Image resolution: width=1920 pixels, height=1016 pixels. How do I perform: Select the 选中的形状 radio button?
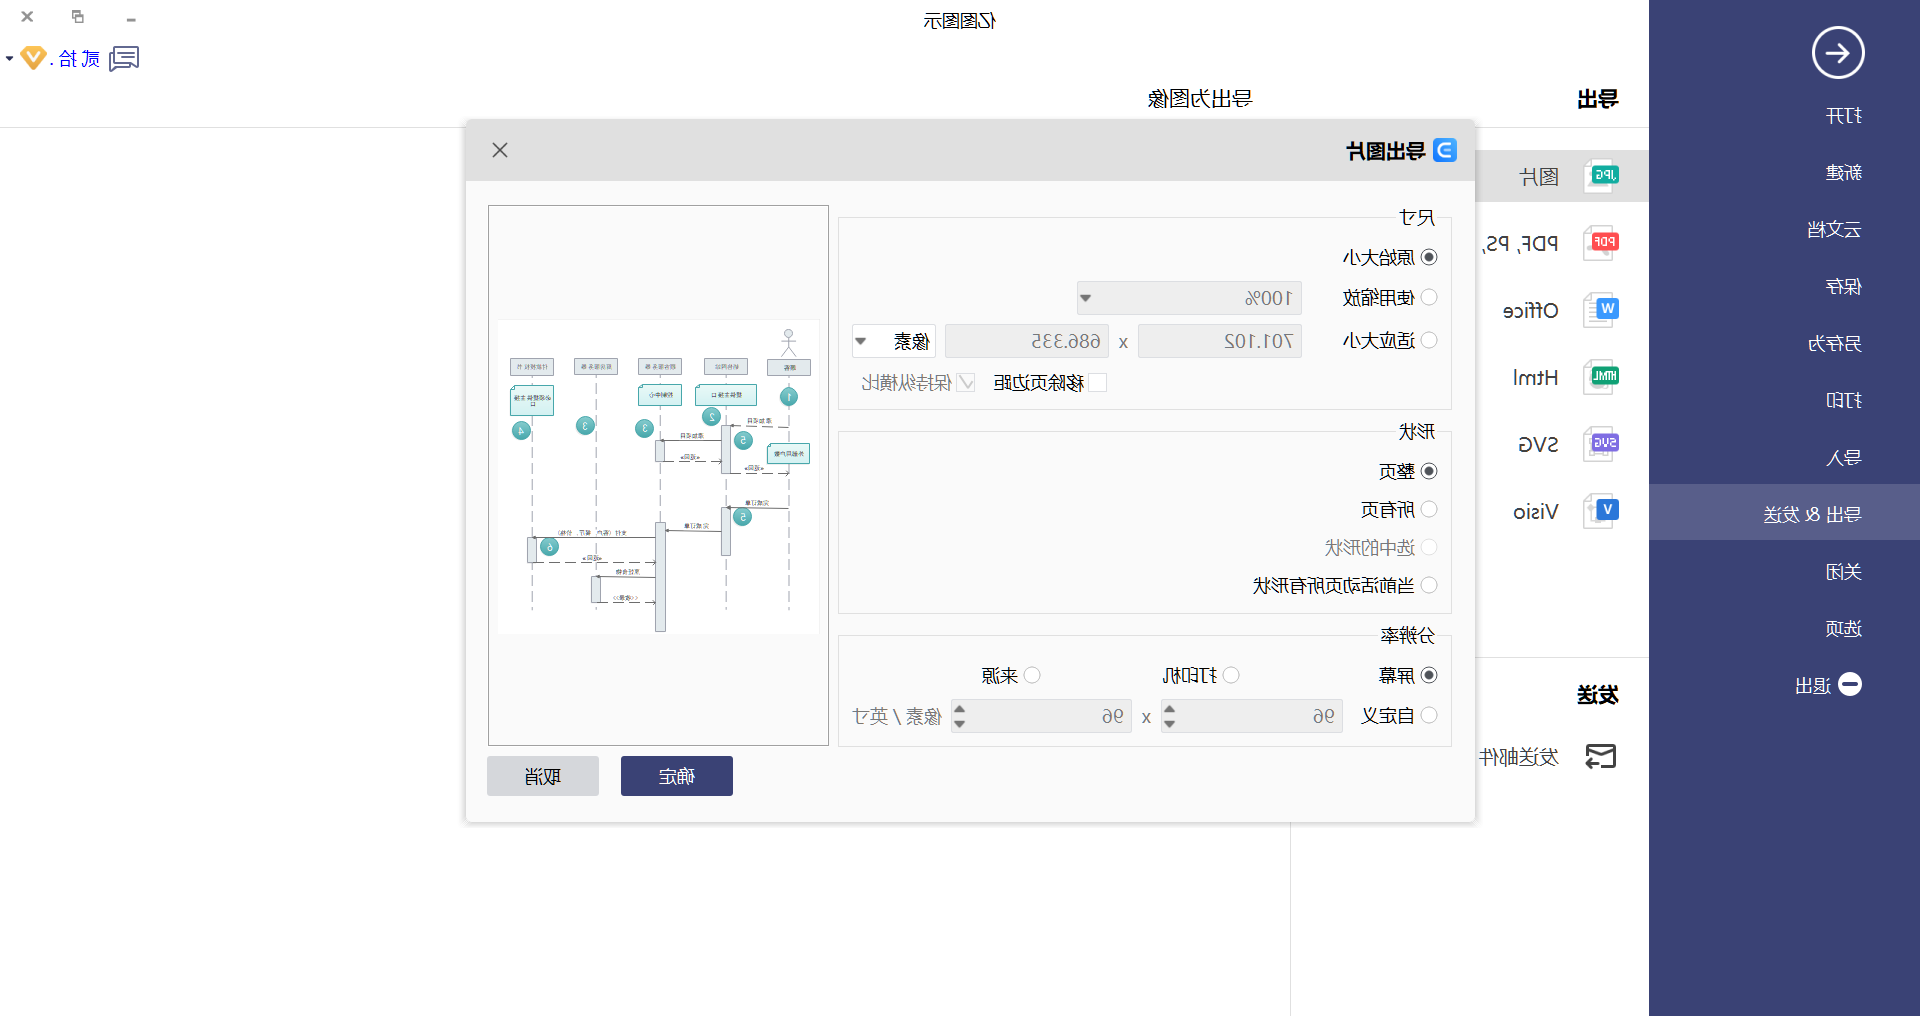(1429, 547)
